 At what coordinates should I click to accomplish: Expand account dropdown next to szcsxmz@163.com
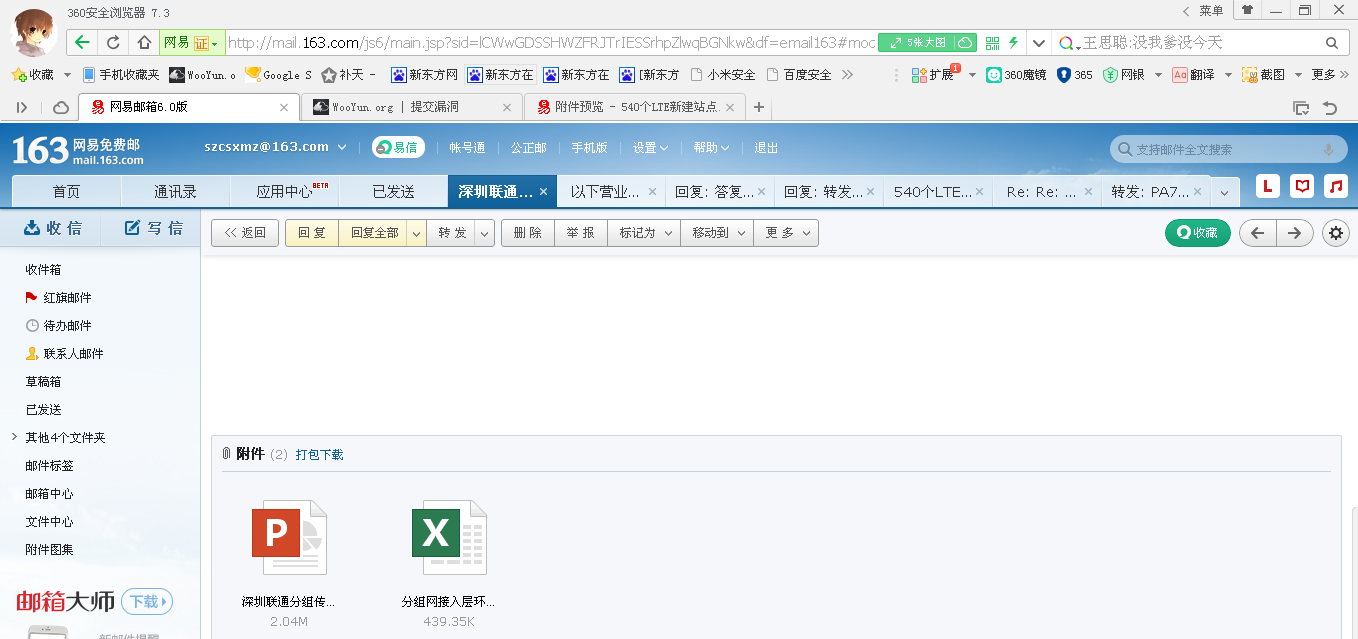(342, 147)
